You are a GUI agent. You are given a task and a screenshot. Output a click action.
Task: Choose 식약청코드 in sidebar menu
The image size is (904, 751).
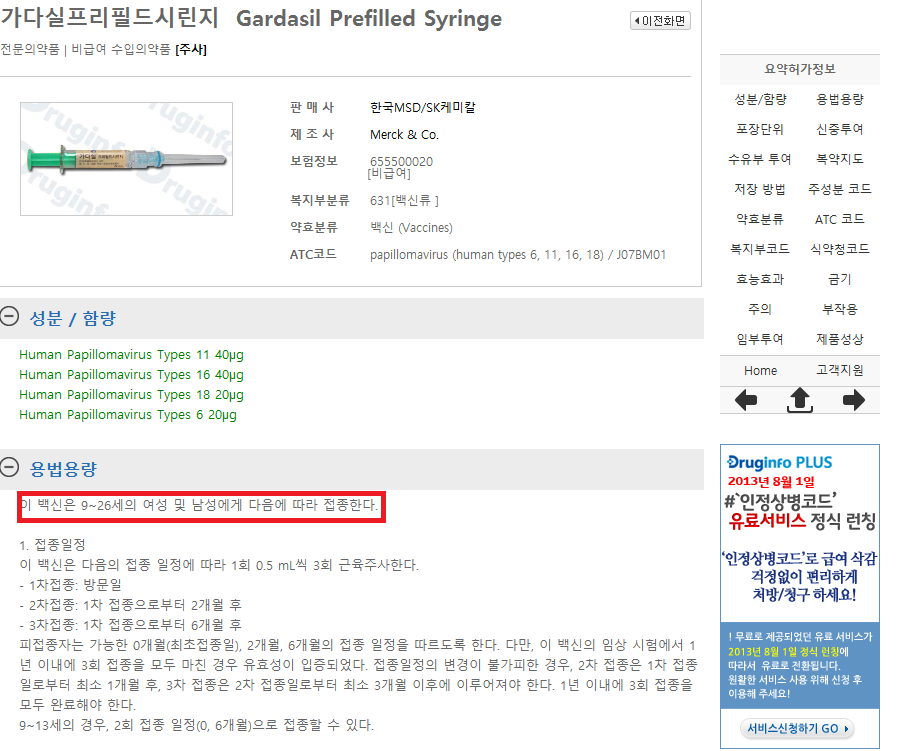(x=839, y=249)
